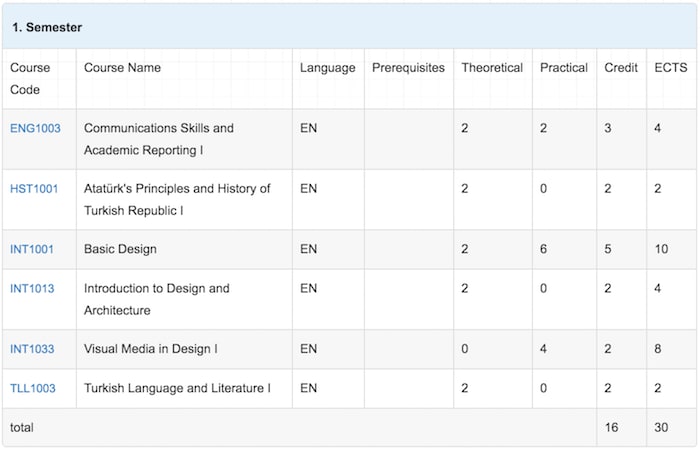Open the INT1001 course link

click(32, 249)
